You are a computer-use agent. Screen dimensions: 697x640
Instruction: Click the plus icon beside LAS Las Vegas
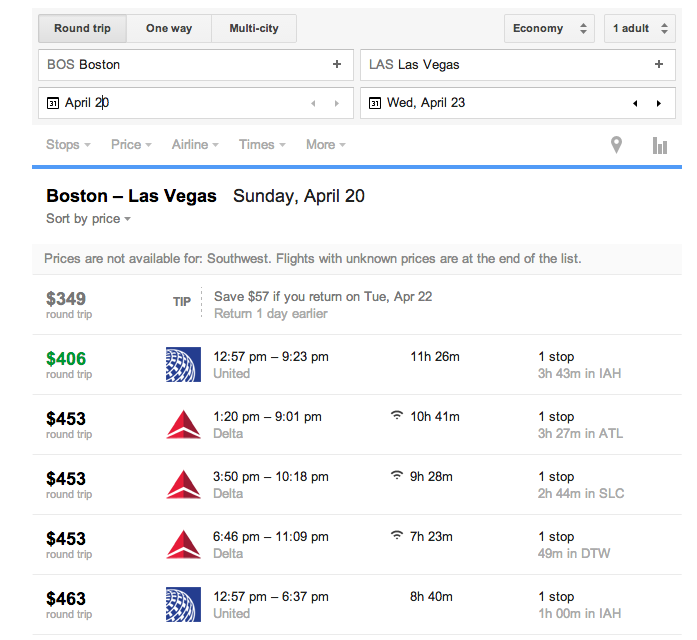point(658,64)
